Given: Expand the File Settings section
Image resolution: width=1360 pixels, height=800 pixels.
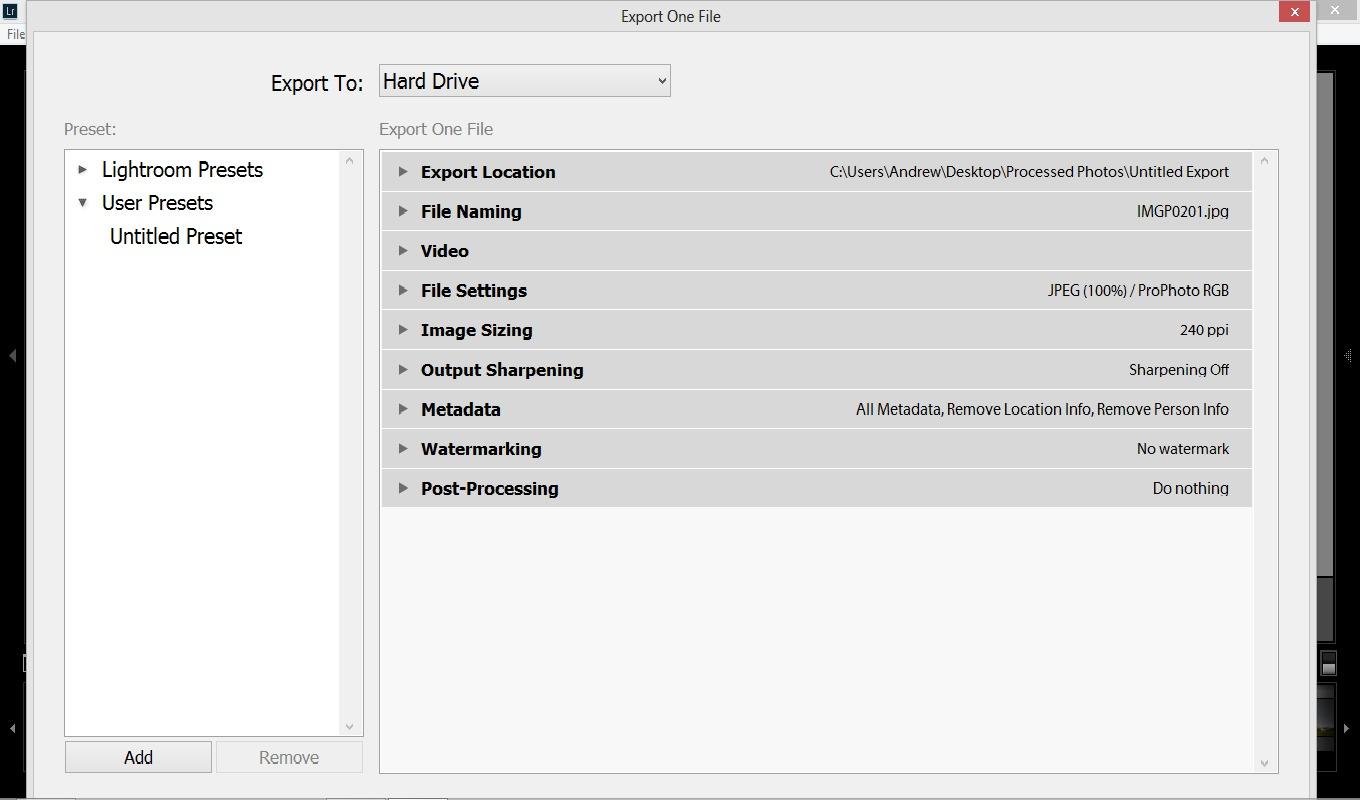Looking at the screenshot, I should (x=403, y=290).
